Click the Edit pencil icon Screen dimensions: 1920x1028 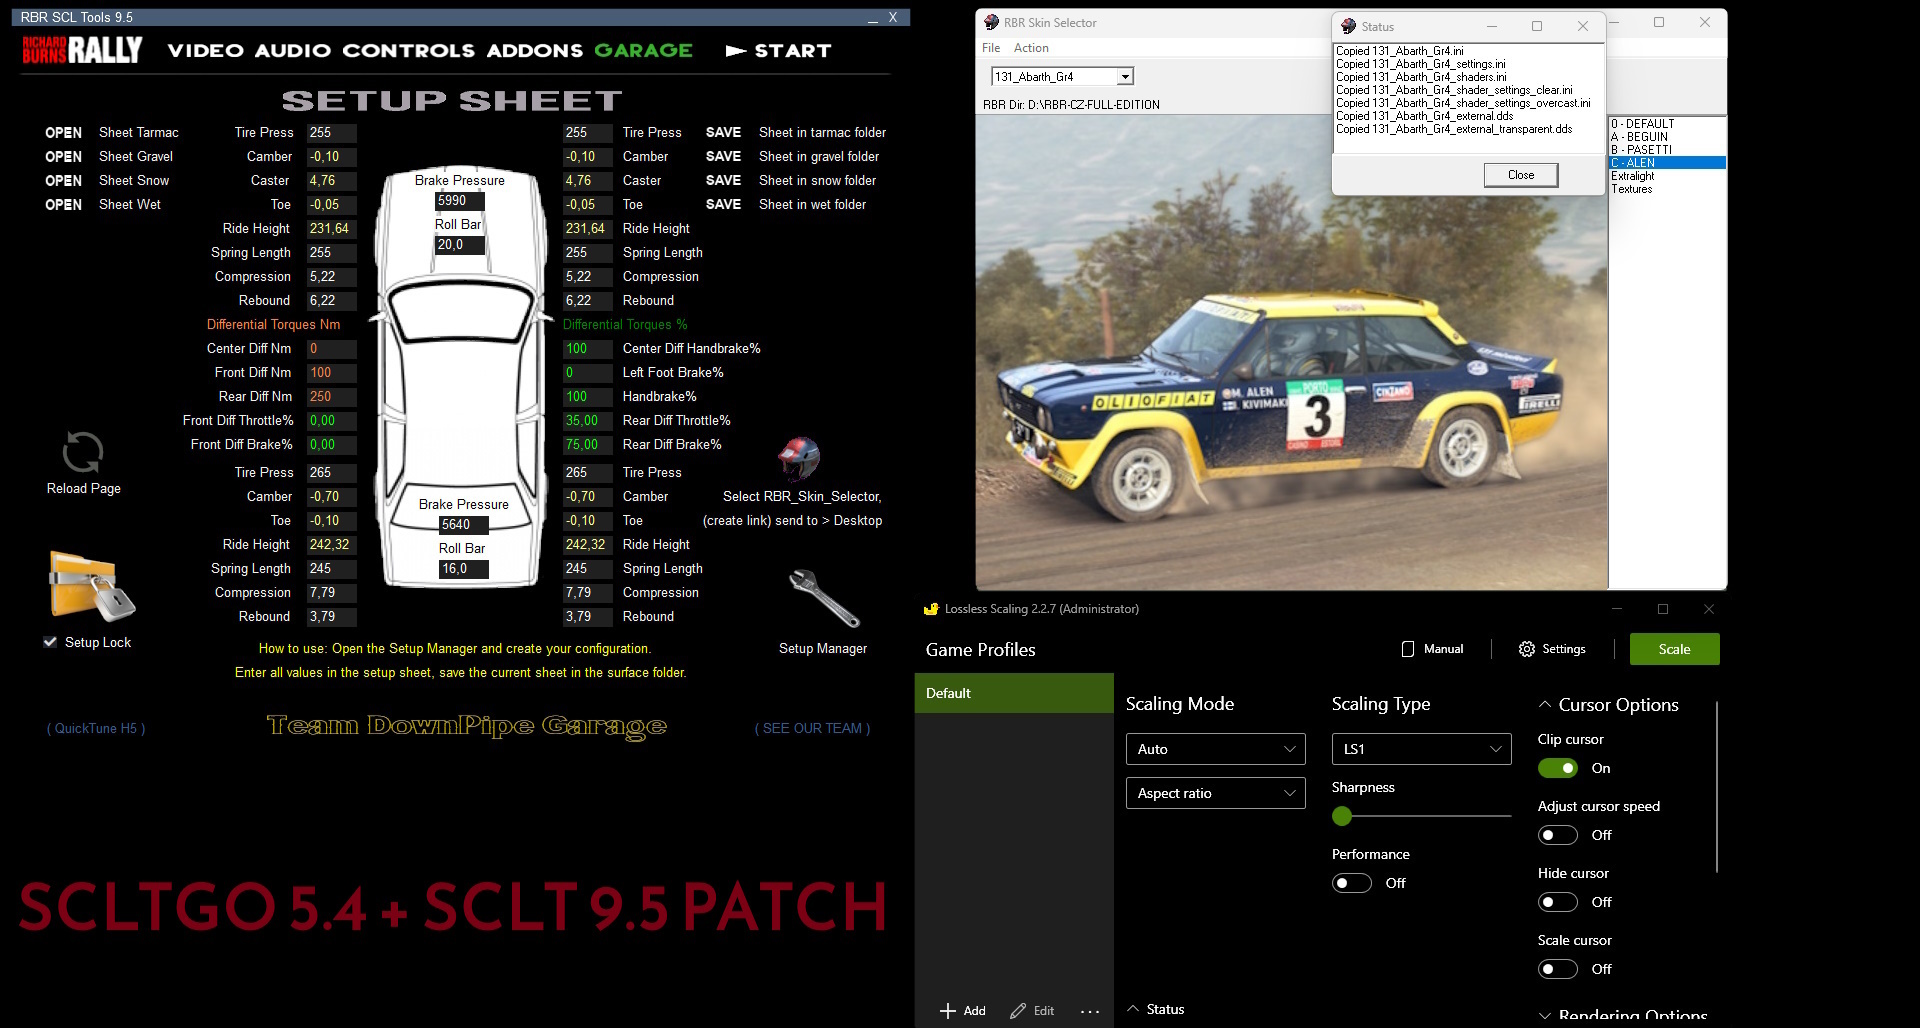[1018, 1011]
